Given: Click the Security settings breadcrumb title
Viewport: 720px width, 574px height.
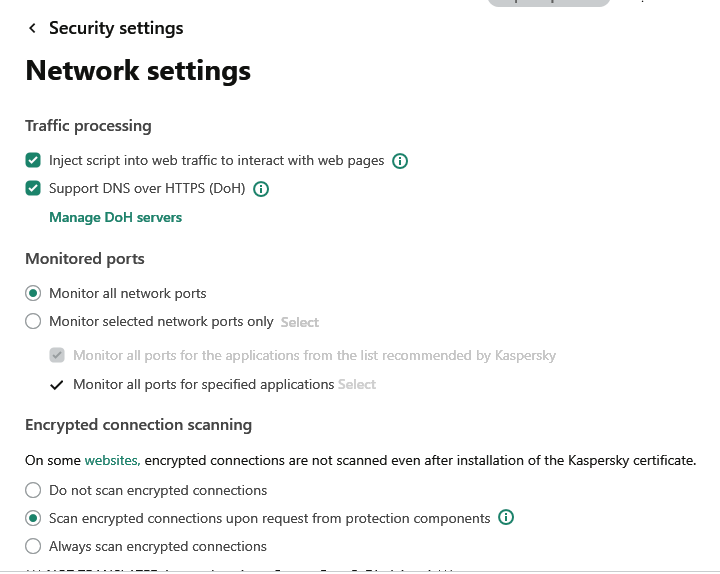Looking at the screenshot, I should click(116, 28).
